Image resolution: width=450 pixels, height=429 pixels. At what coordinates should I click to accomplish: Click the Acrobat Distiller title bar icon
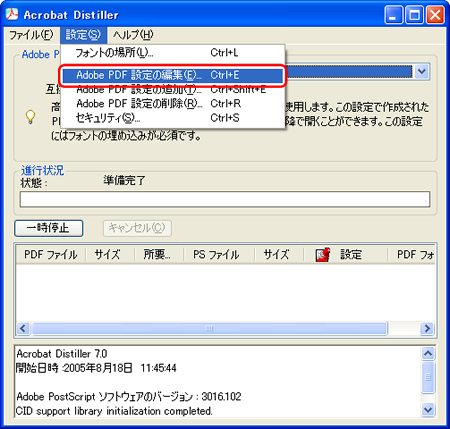point(12,14)
